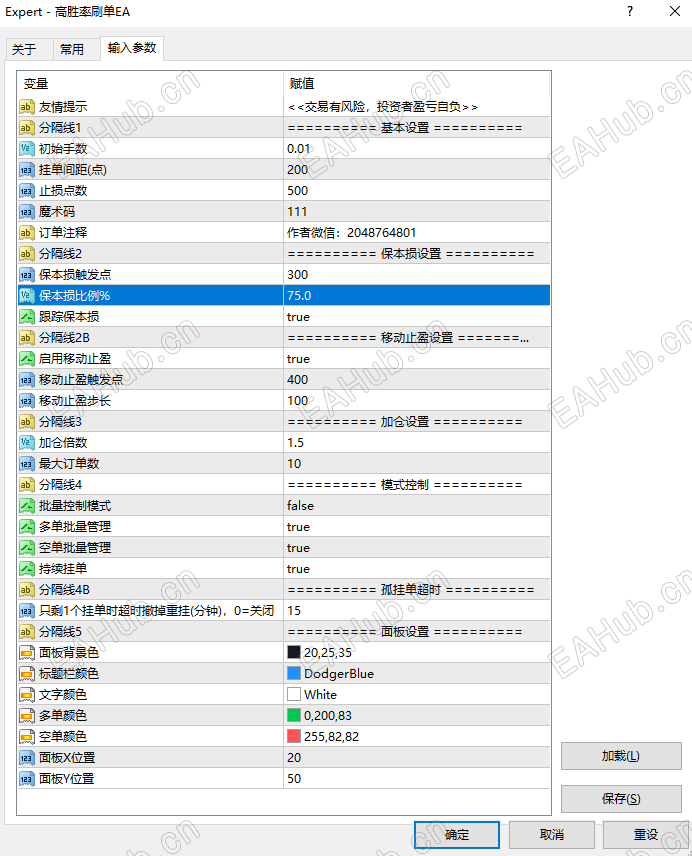Click the string icon beside 订单注释

point(26,233)
